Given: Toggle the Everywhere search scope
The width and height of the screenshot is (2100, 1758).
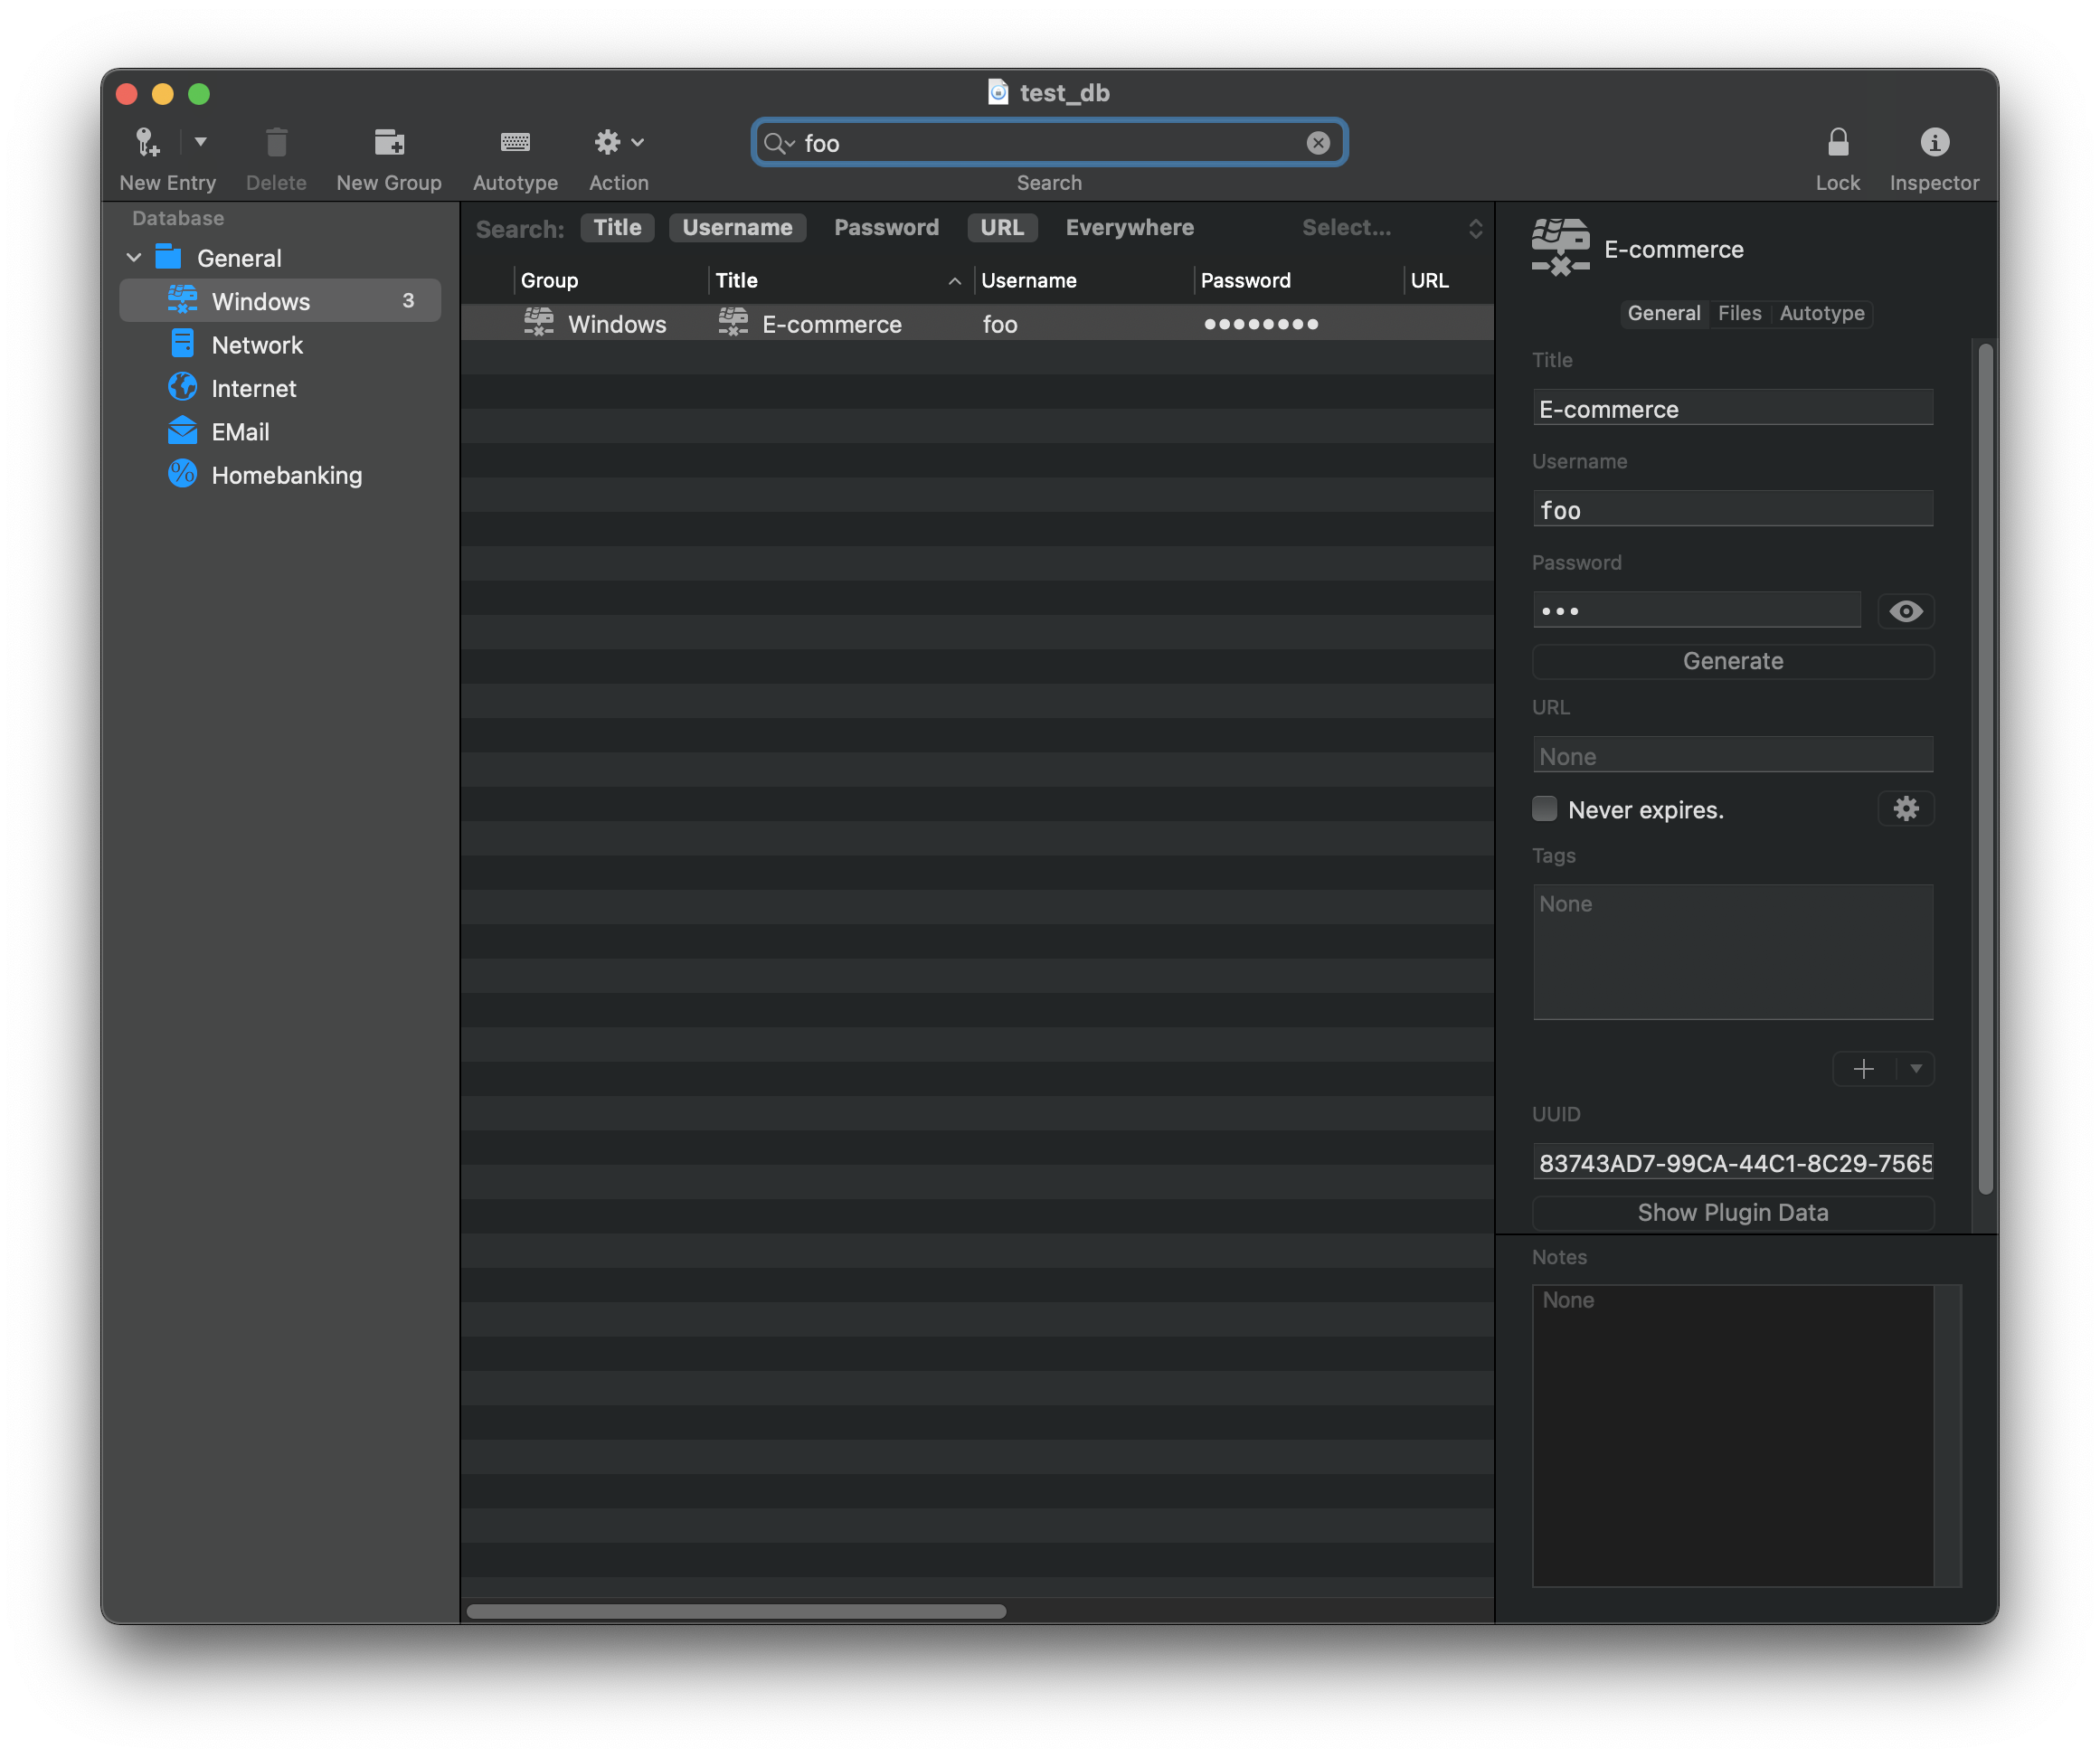Looking at the screenshot, I should click(1129, 227).
